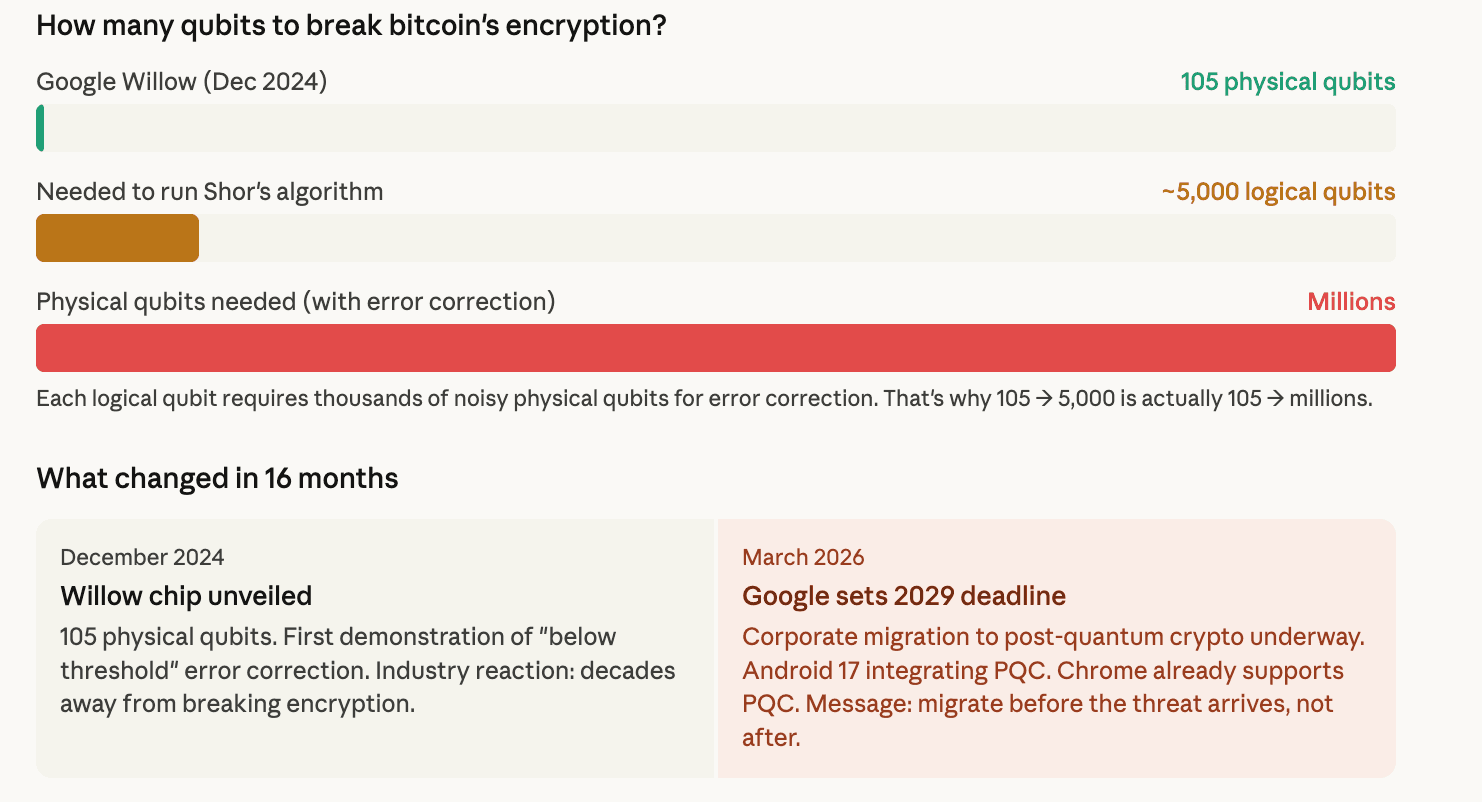
Task: Click the error correction explanation sentence
Action: pyautogui.click(x=704, y=399)
